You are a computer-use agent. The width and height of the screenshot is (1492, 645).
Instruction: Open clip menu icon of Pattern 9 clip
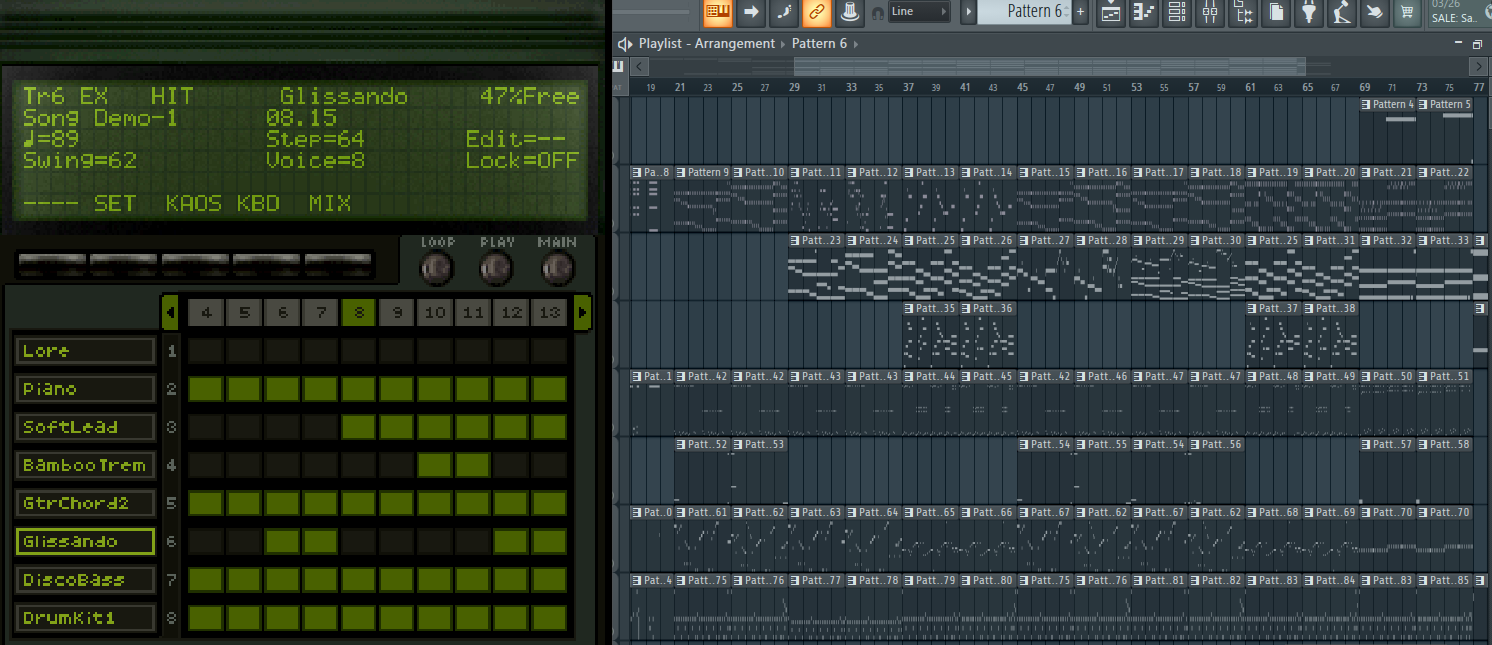(680, 172)
